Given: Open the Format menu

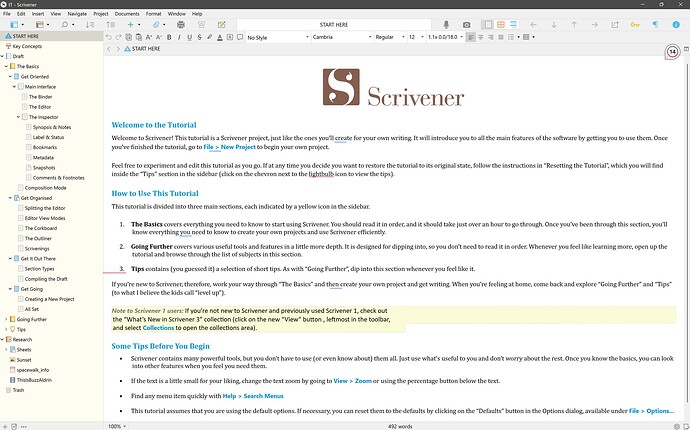Looking at the screenshot, I should coord(154,14).
